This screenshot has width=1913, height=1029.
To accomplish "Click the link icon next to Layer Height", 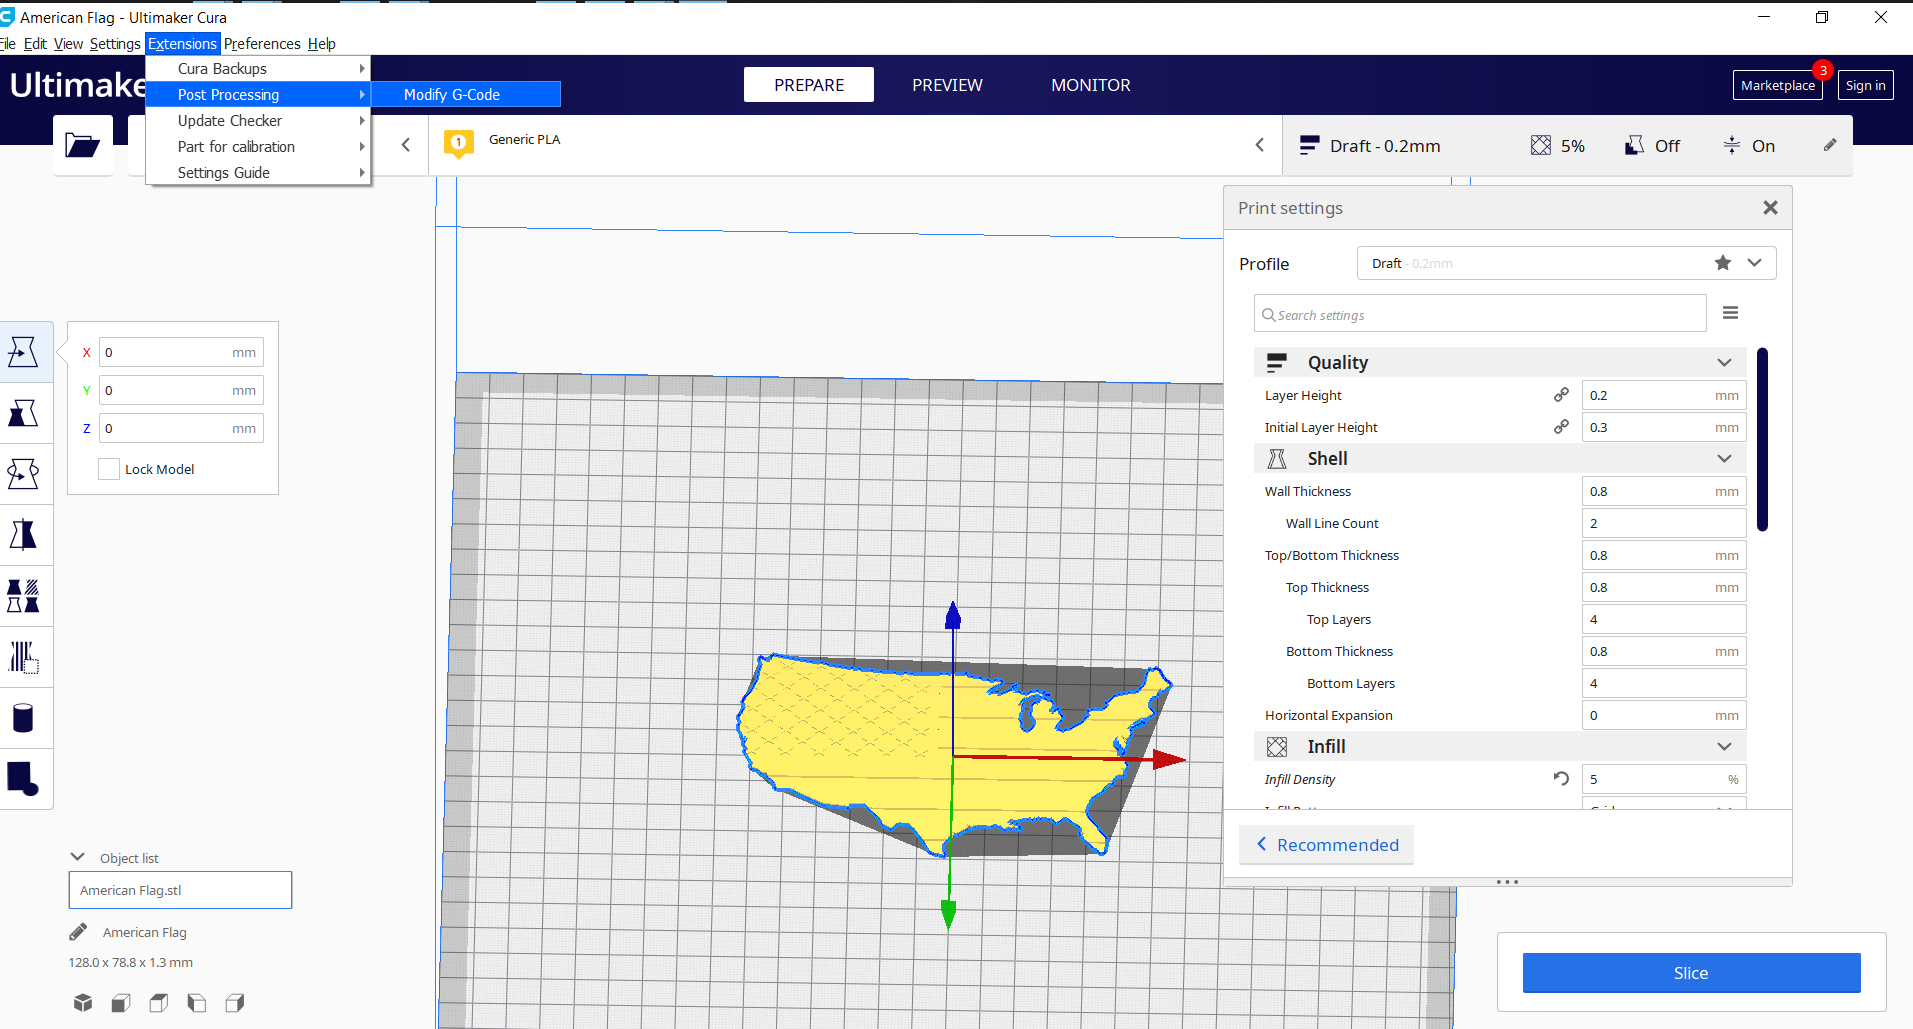I will 1561,395.
